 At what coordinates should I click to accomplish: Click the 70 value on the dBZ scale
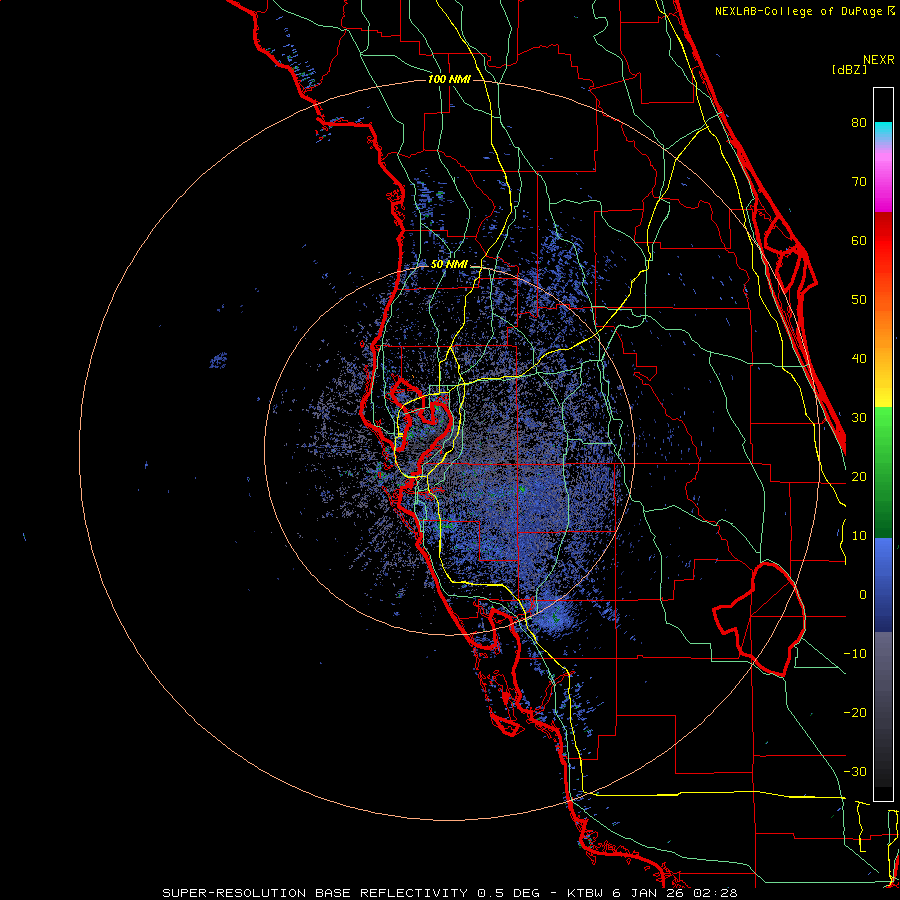[859, 182]
